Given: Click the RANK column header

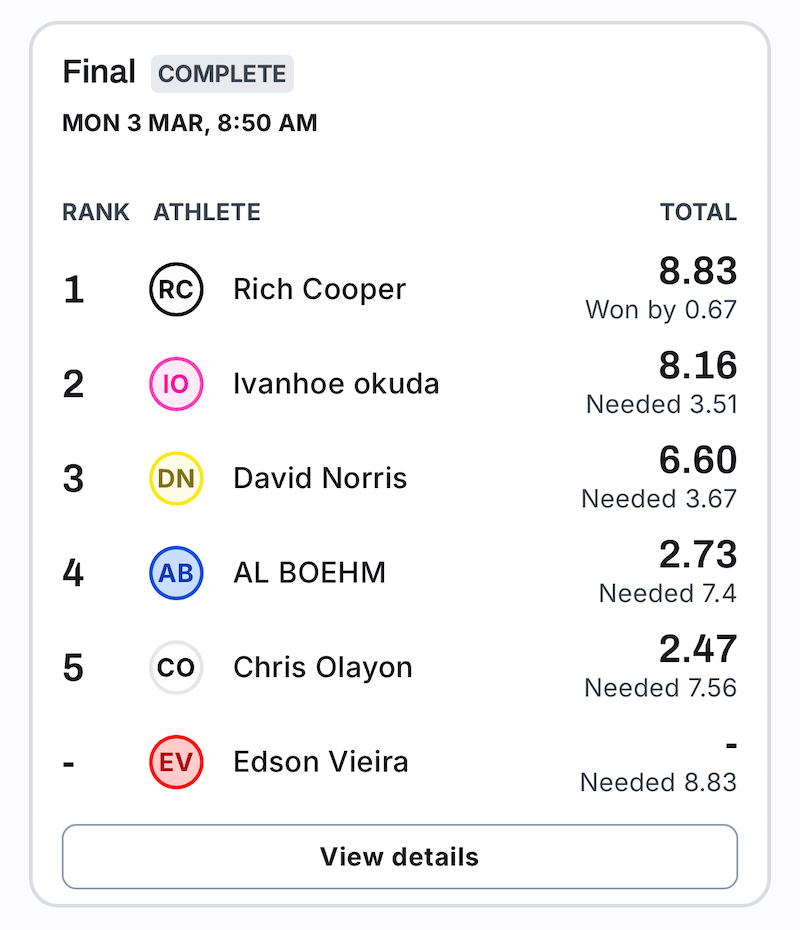Looking at the screenshot, I should click(x=96, y=212).
